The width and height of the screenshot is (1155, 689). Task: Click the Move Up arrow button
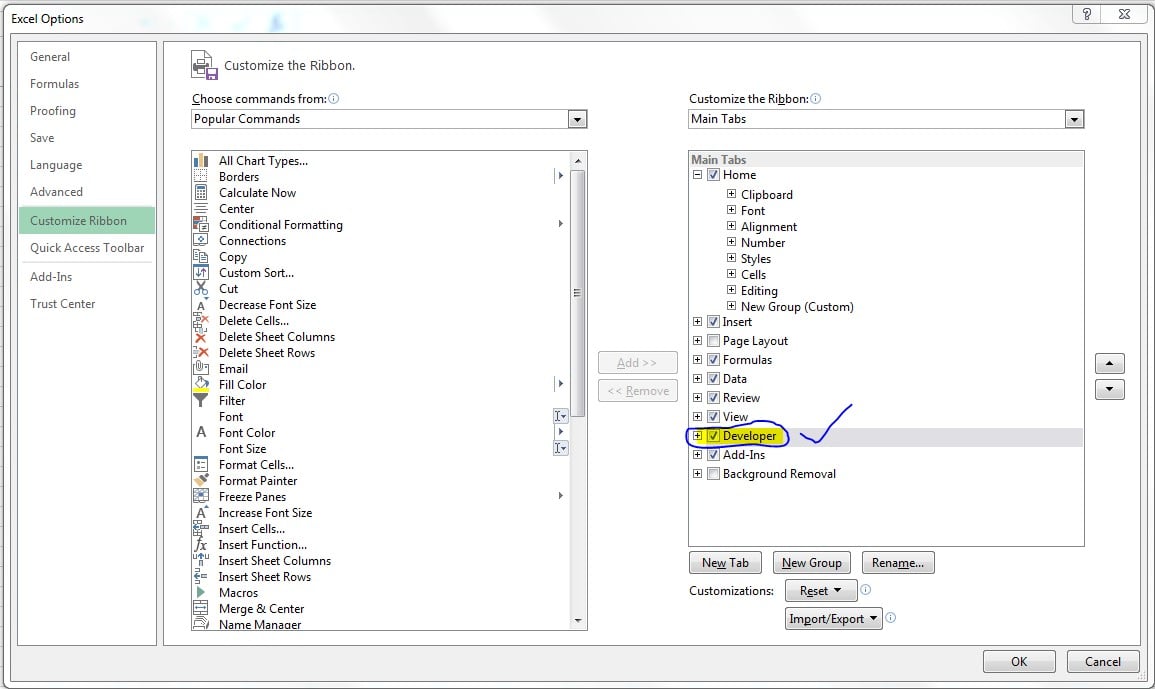1109,363
